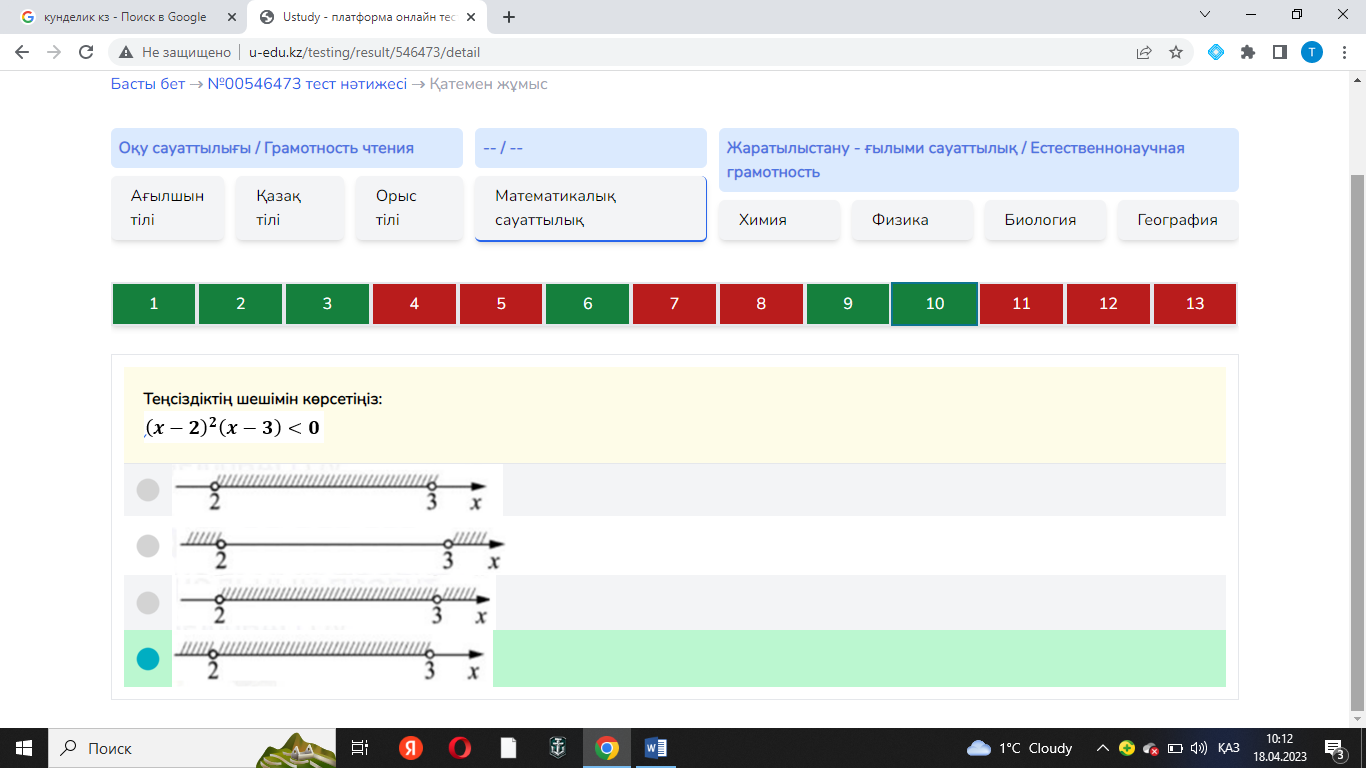Open the blue diamond browser extension

pyautogui.click(x=1216, y=52)
